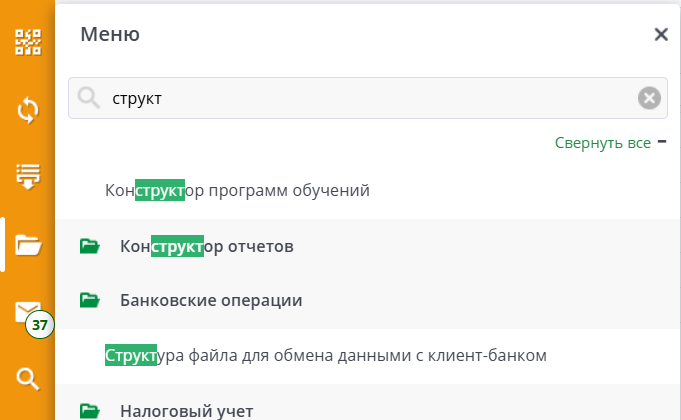Click the Банковские операции folder icon
The image size is (681, 420).
90,300
